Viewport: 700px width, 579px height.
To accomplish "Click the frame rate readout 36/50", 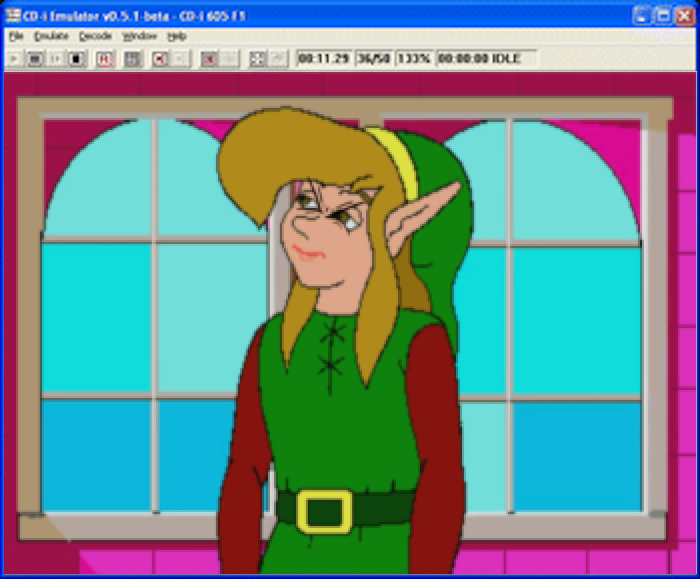I will click(x=374, y=58).
